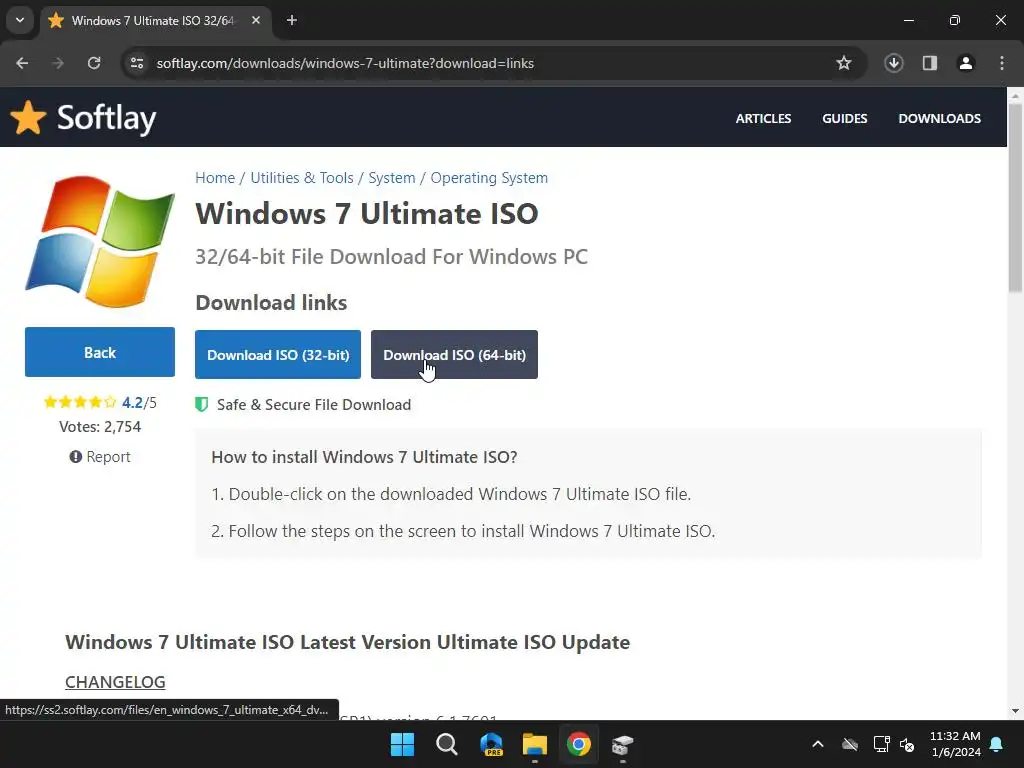Click the 'Download links' heading
1024x768 pixels.
point(271,302)
